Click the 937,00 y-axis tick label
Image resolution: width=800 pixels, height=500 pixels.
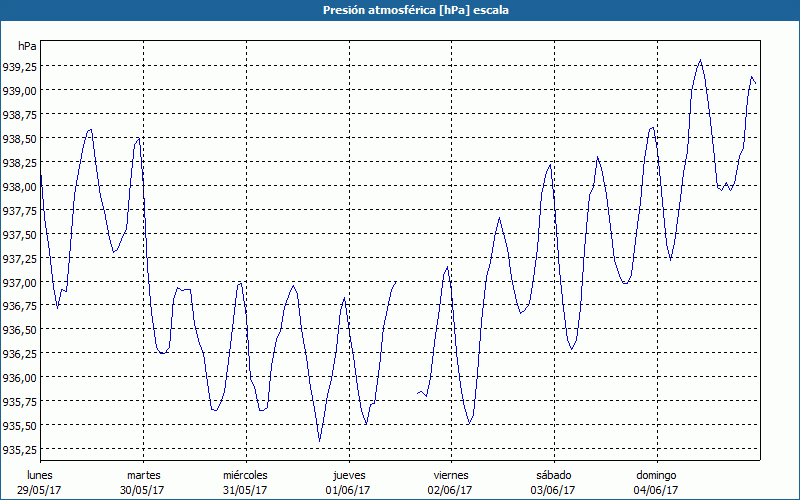tap(20, 282)
